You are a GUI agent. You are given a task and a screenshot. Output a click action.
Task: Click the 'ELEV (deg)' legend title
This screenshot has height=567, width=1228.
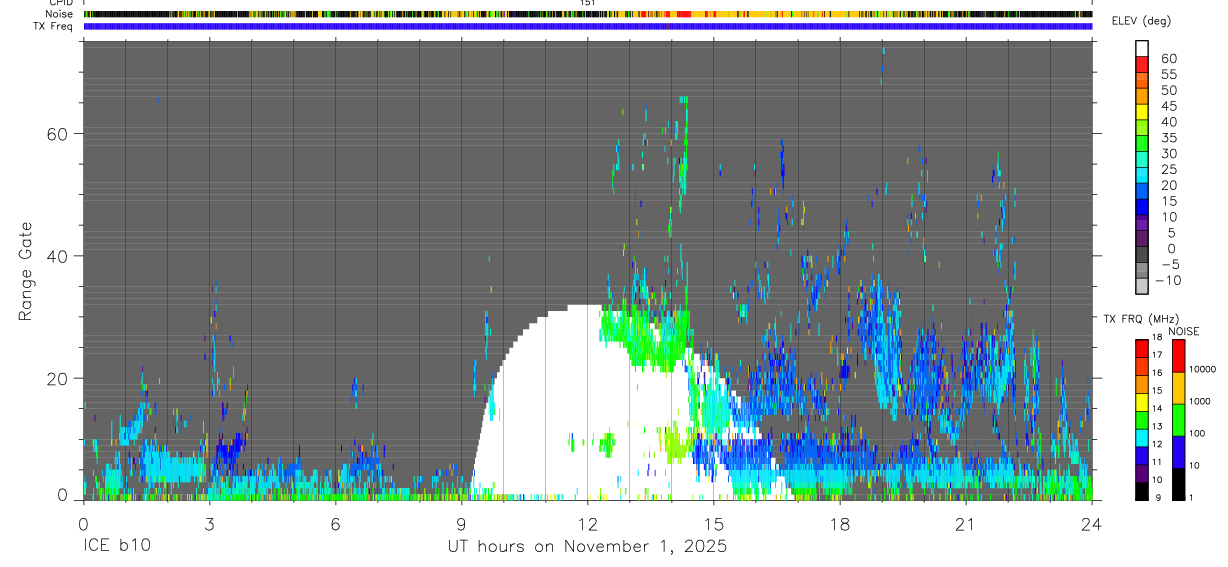1142,22
